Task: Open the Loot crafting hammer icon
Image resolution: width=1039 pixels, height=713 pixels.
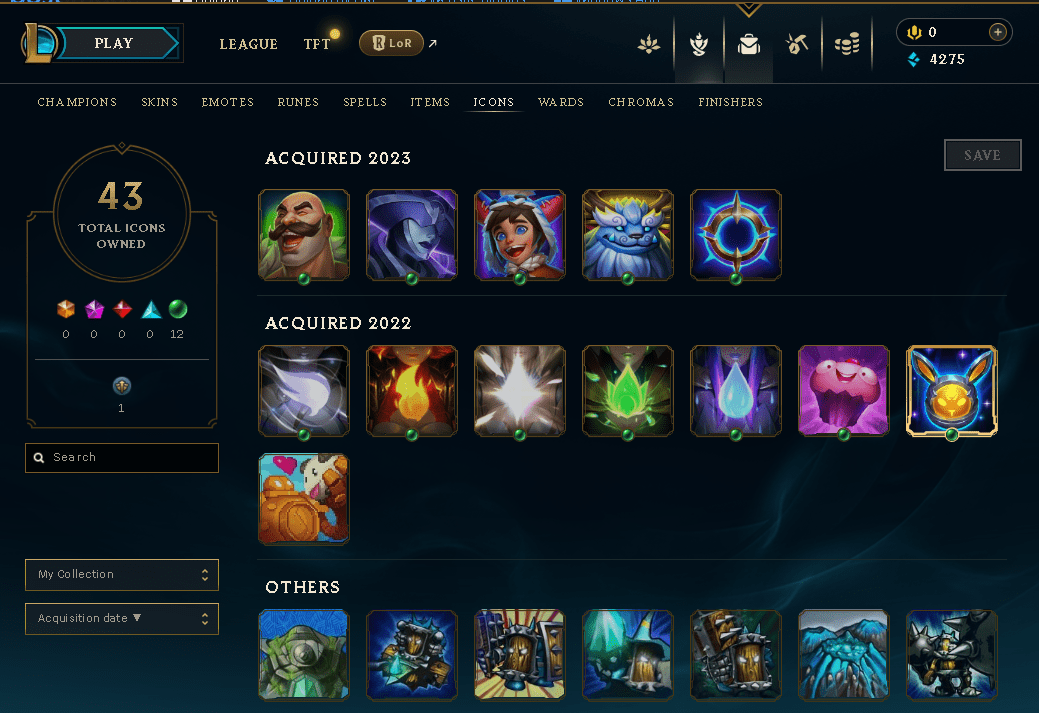Action: (796, 44)
